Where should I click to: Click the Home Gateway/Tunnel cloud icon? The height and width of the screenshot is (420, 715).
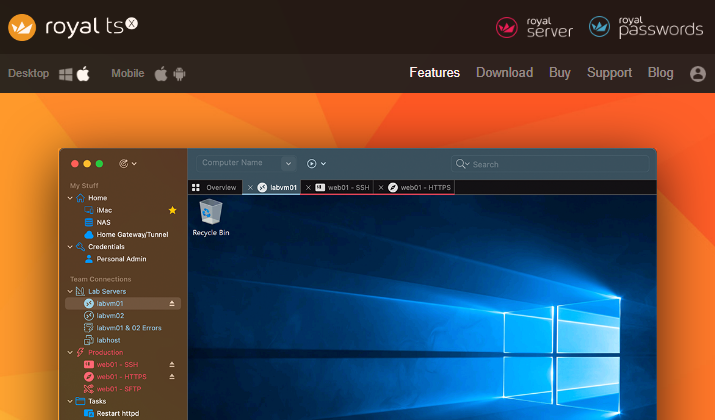89,234
